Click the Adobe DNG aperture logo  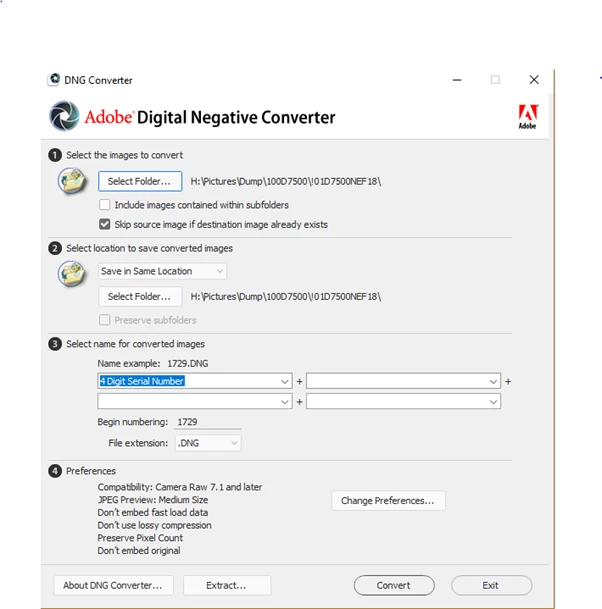pyautogui.click(x=64, y=116)
